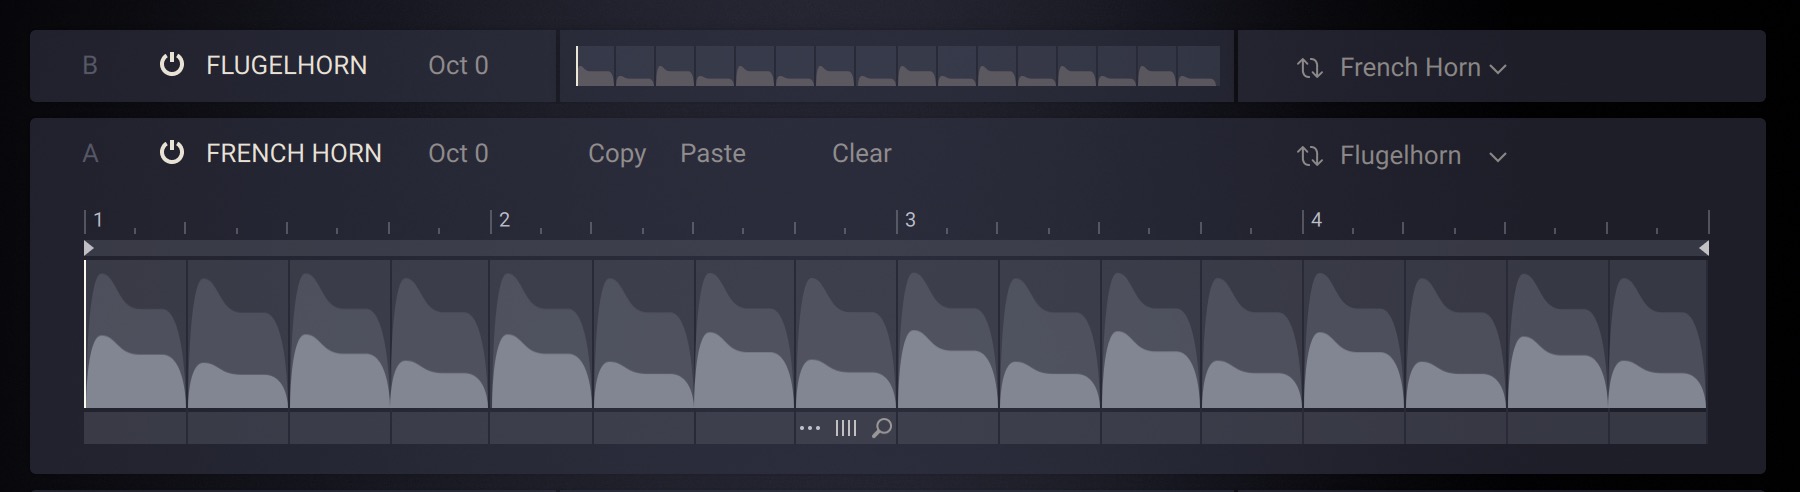Clear the layer A pattern
Screen dimensions: 1800x492
(x=861, y=153)
